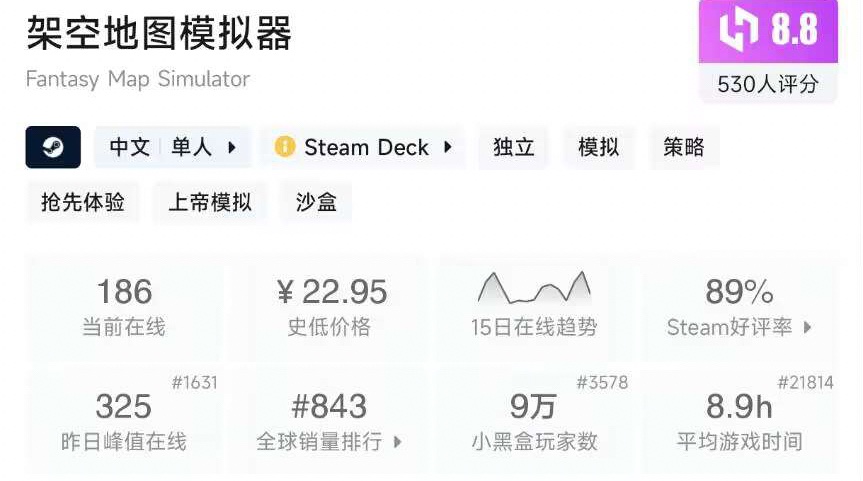863x481 pixels.
Task: Select the 策略 genre tag
Action: click(684, 148)
